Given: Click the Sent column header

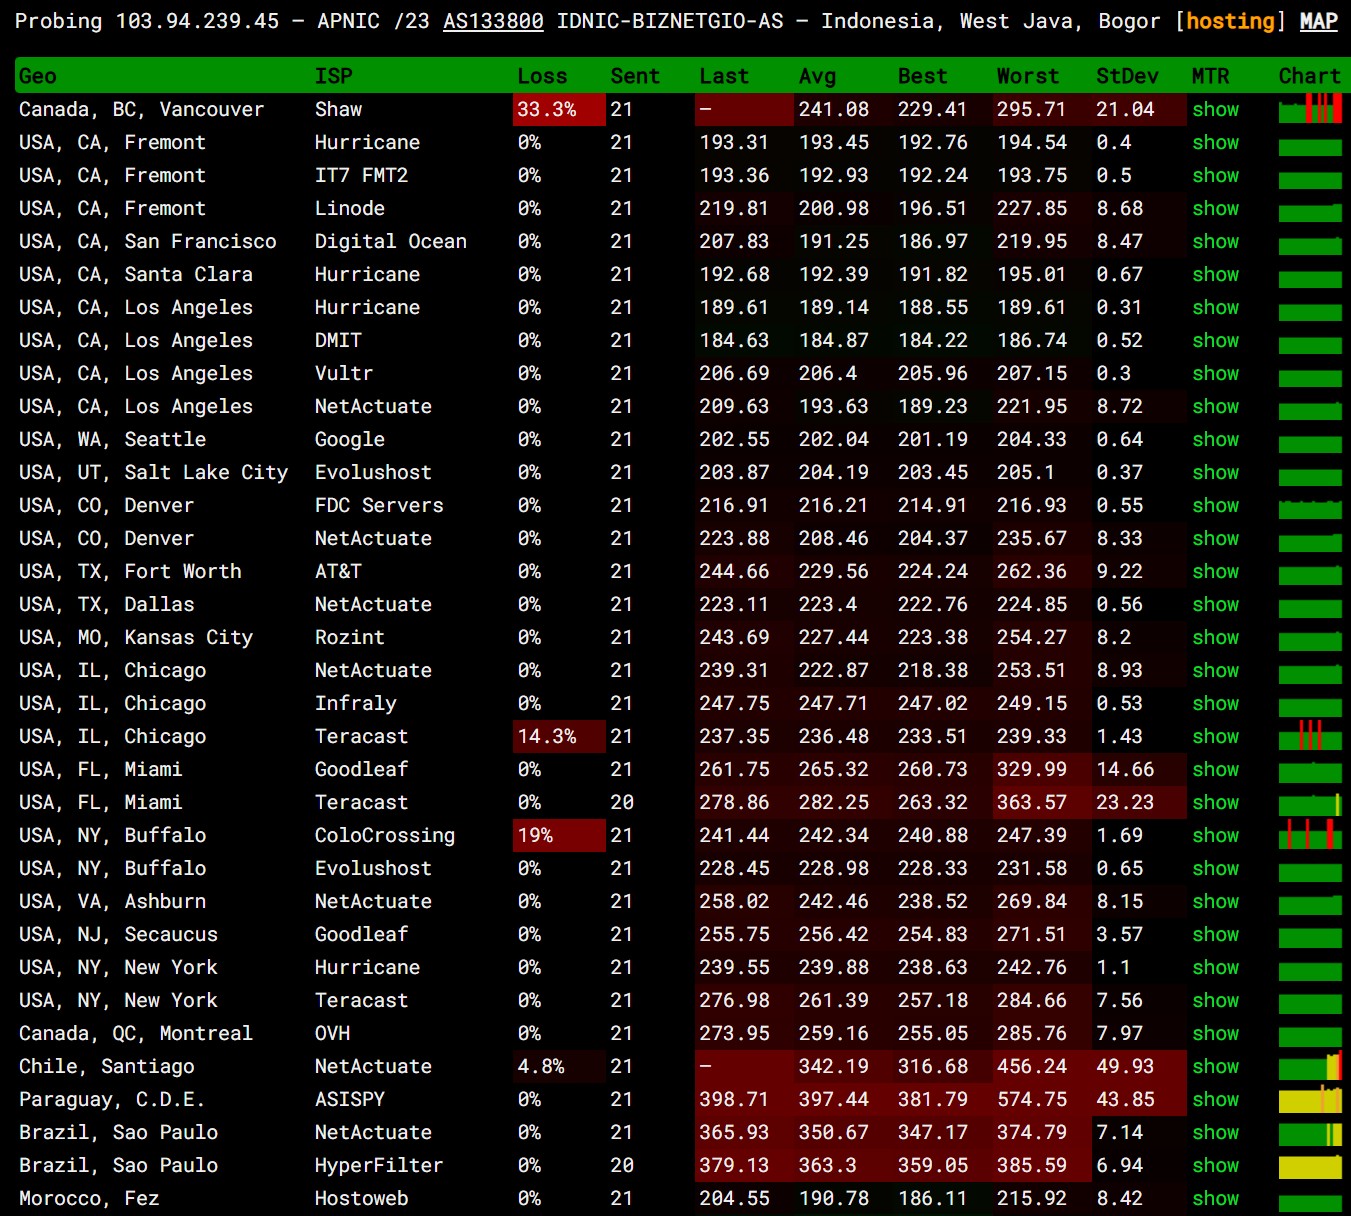Looking at the screenshot, I should pos(635,76).
